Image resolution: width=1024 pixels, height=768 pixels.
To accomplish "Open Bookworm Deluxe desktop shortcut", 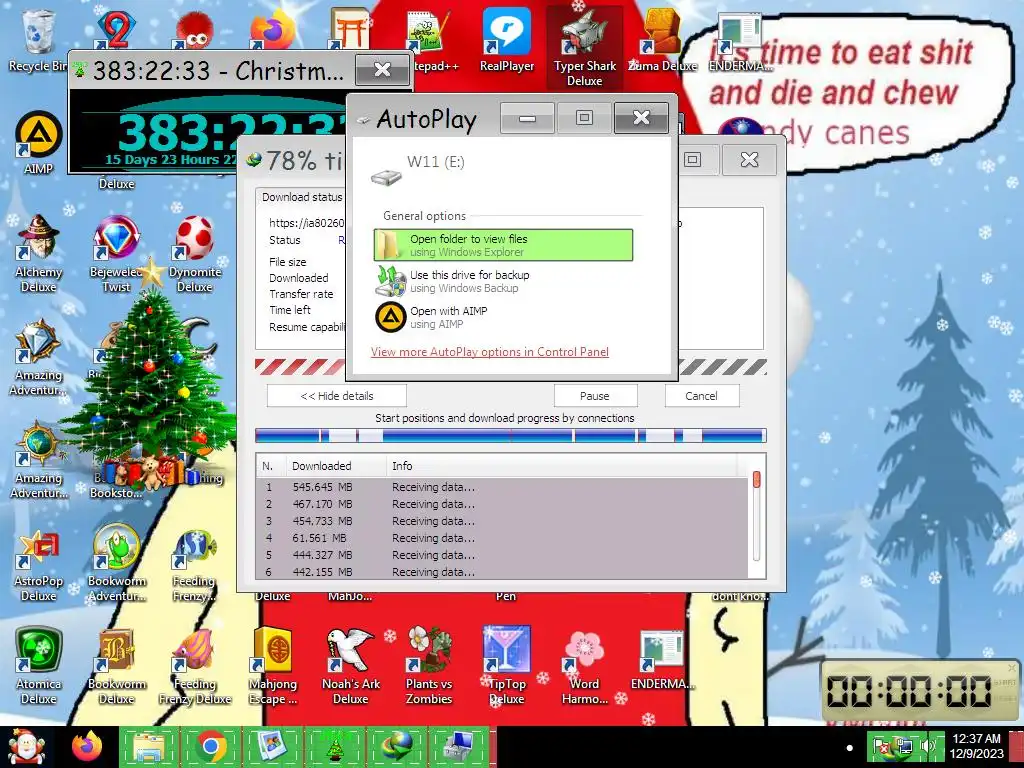I will pyautogui.click(x=116, y=666).
